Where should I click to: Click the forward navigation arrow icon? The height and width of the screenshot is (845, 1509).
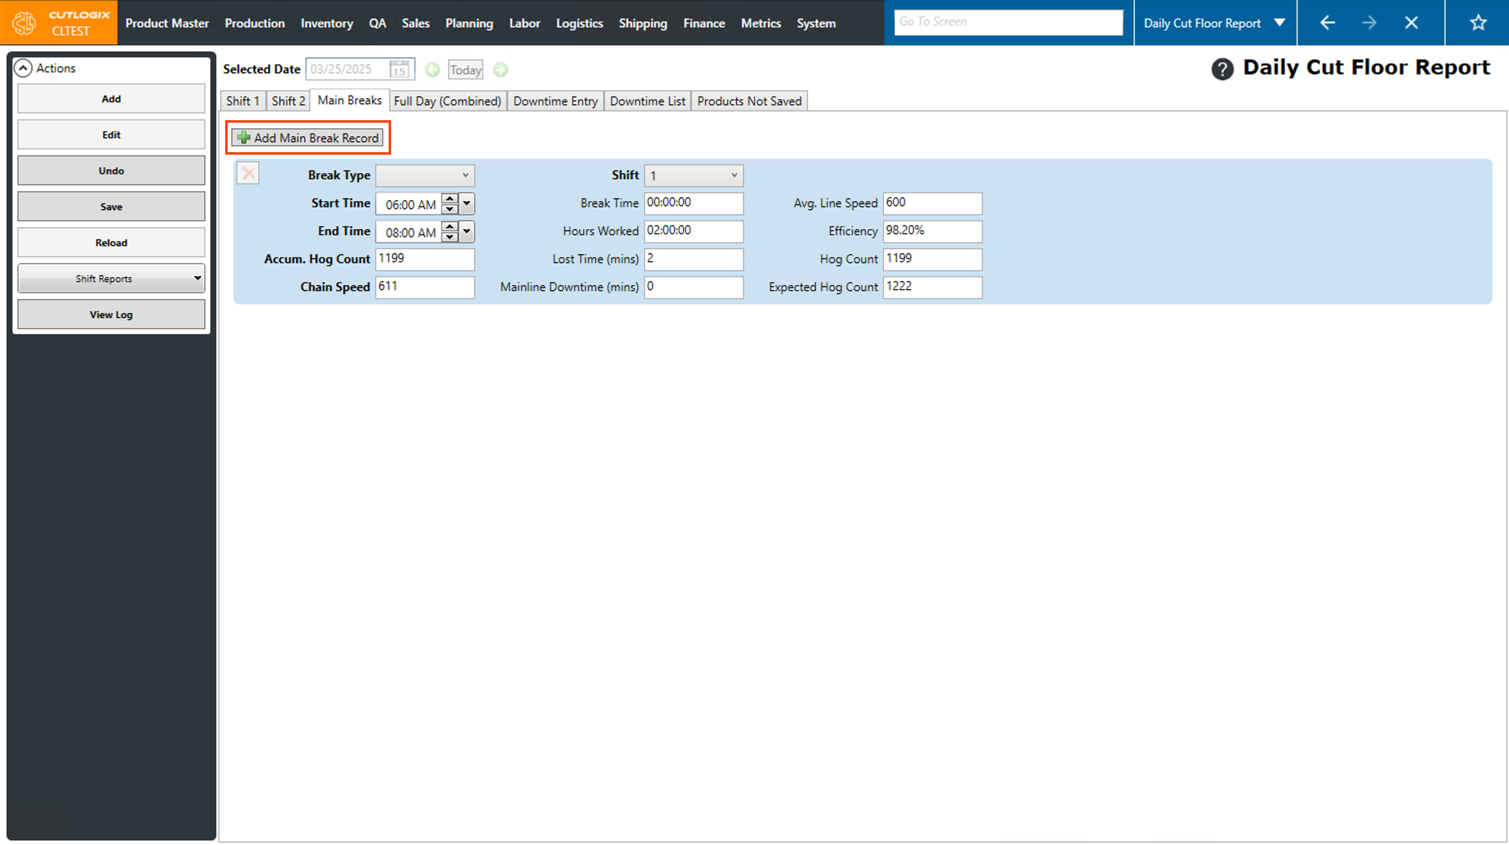pos(1369,23)
